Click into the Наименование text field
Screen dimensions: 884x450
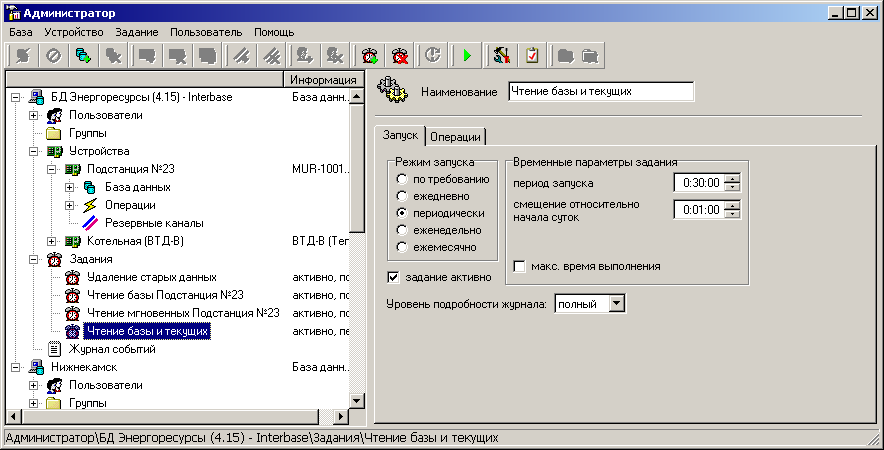click(601, 91)
